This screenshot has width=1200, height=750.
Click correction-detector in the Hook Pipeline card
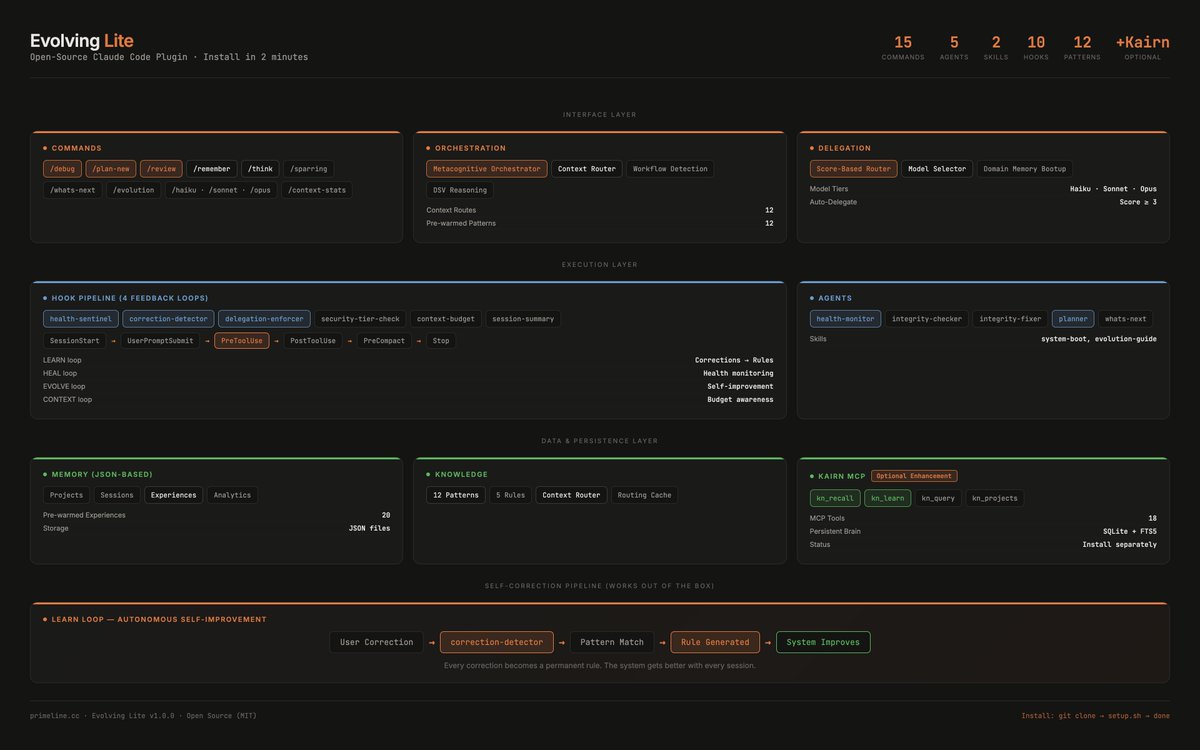[169, 319]
